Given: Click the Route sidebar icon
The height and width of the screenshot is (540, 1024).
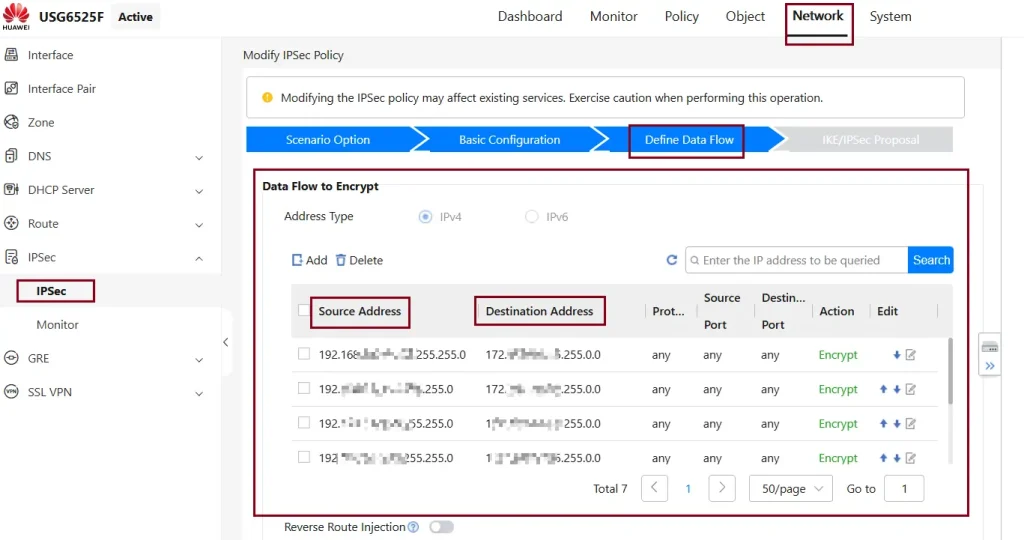Looking at the screenshot, I should click(11, 223).
